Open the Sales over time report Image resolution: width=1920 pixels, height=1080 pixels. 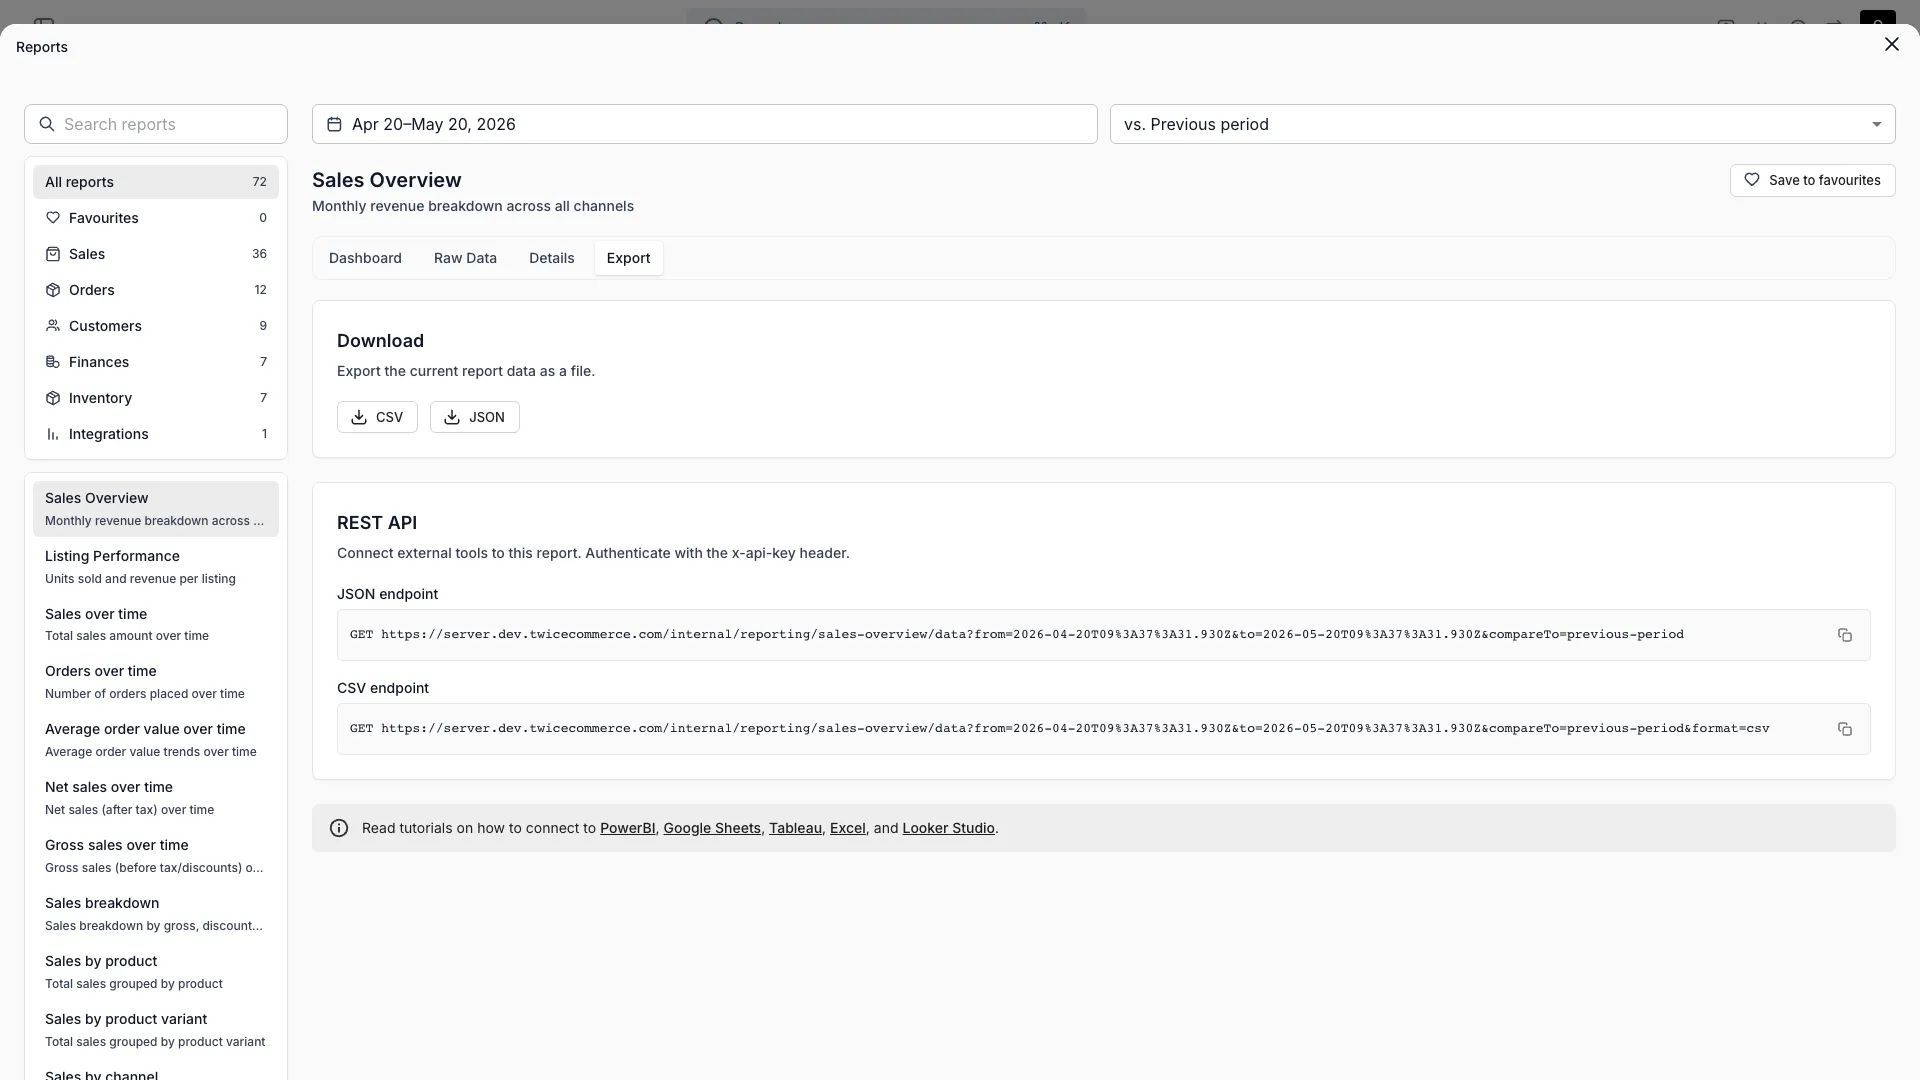click(x=156, y=625)
